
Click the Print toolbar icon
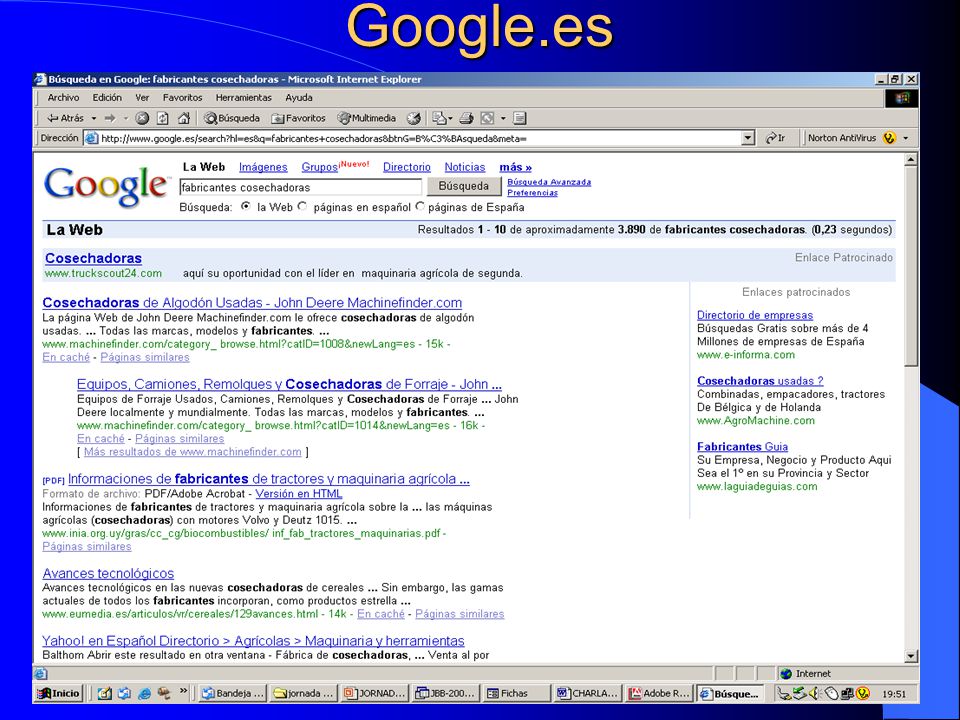[x=467, y=118]
